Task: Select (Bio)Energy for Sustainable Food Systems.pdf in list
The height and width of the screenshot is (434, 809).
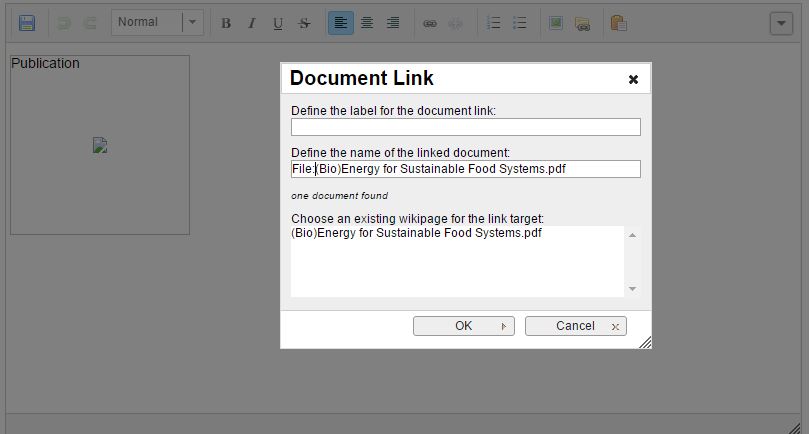Action: pos(417,234)
